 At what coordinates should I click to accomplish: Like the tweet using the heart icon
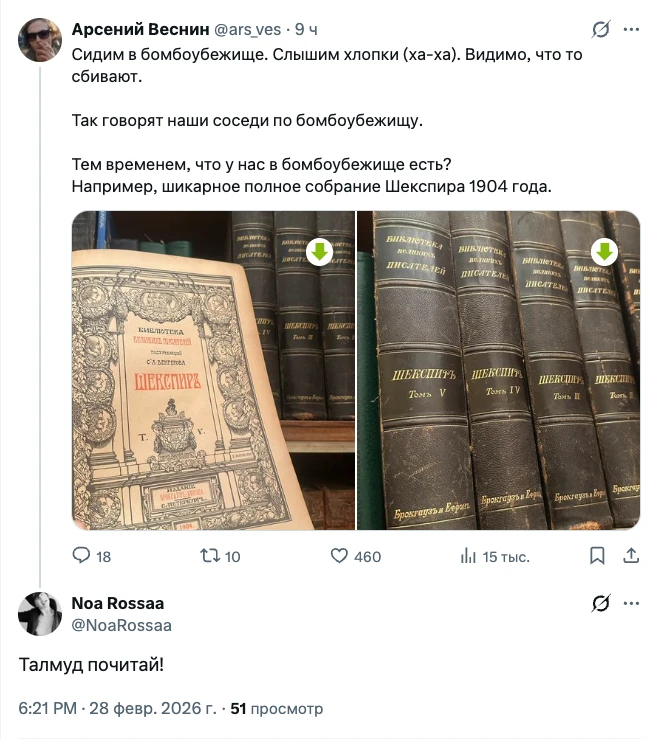coord(339,556)
